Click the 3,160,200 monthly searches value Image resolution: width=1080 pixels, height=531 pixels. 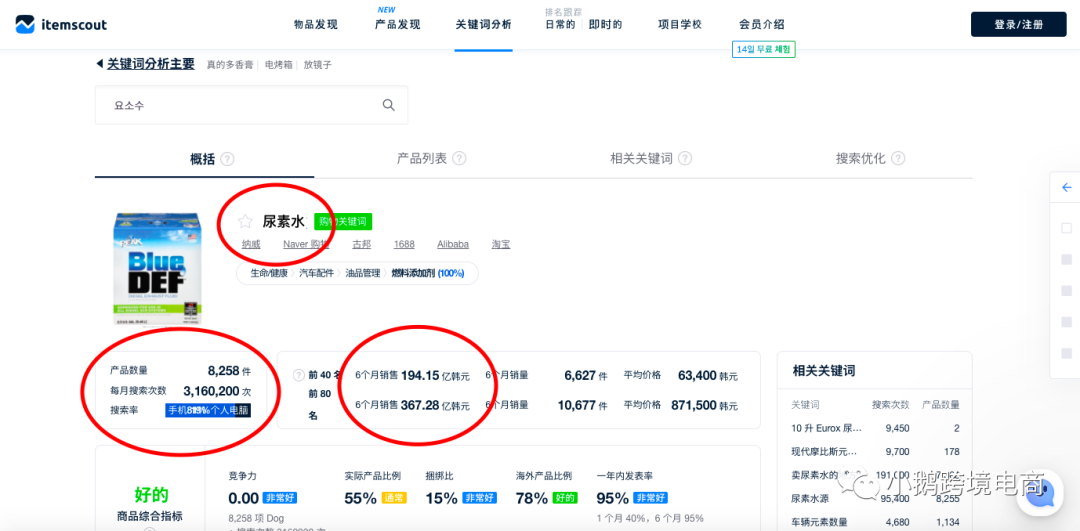[x=211, y=391]
